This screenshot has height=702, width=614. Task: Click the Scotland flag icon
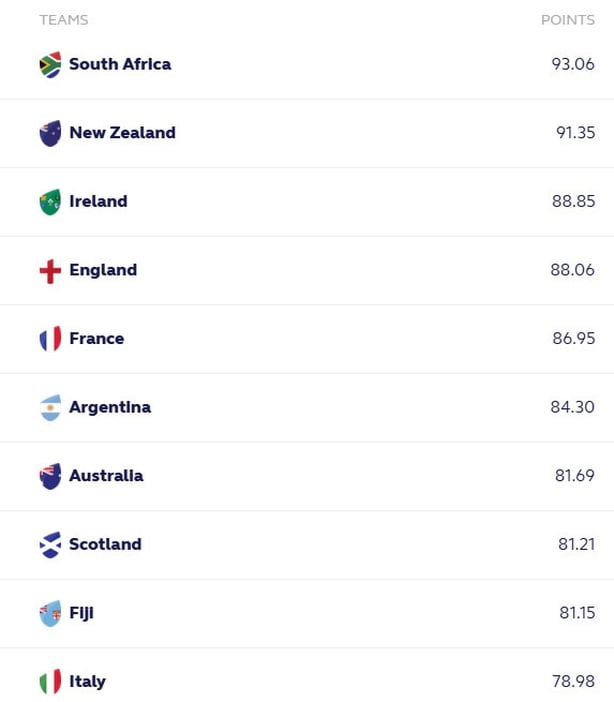pyautogui.click(x=50, y=545)
